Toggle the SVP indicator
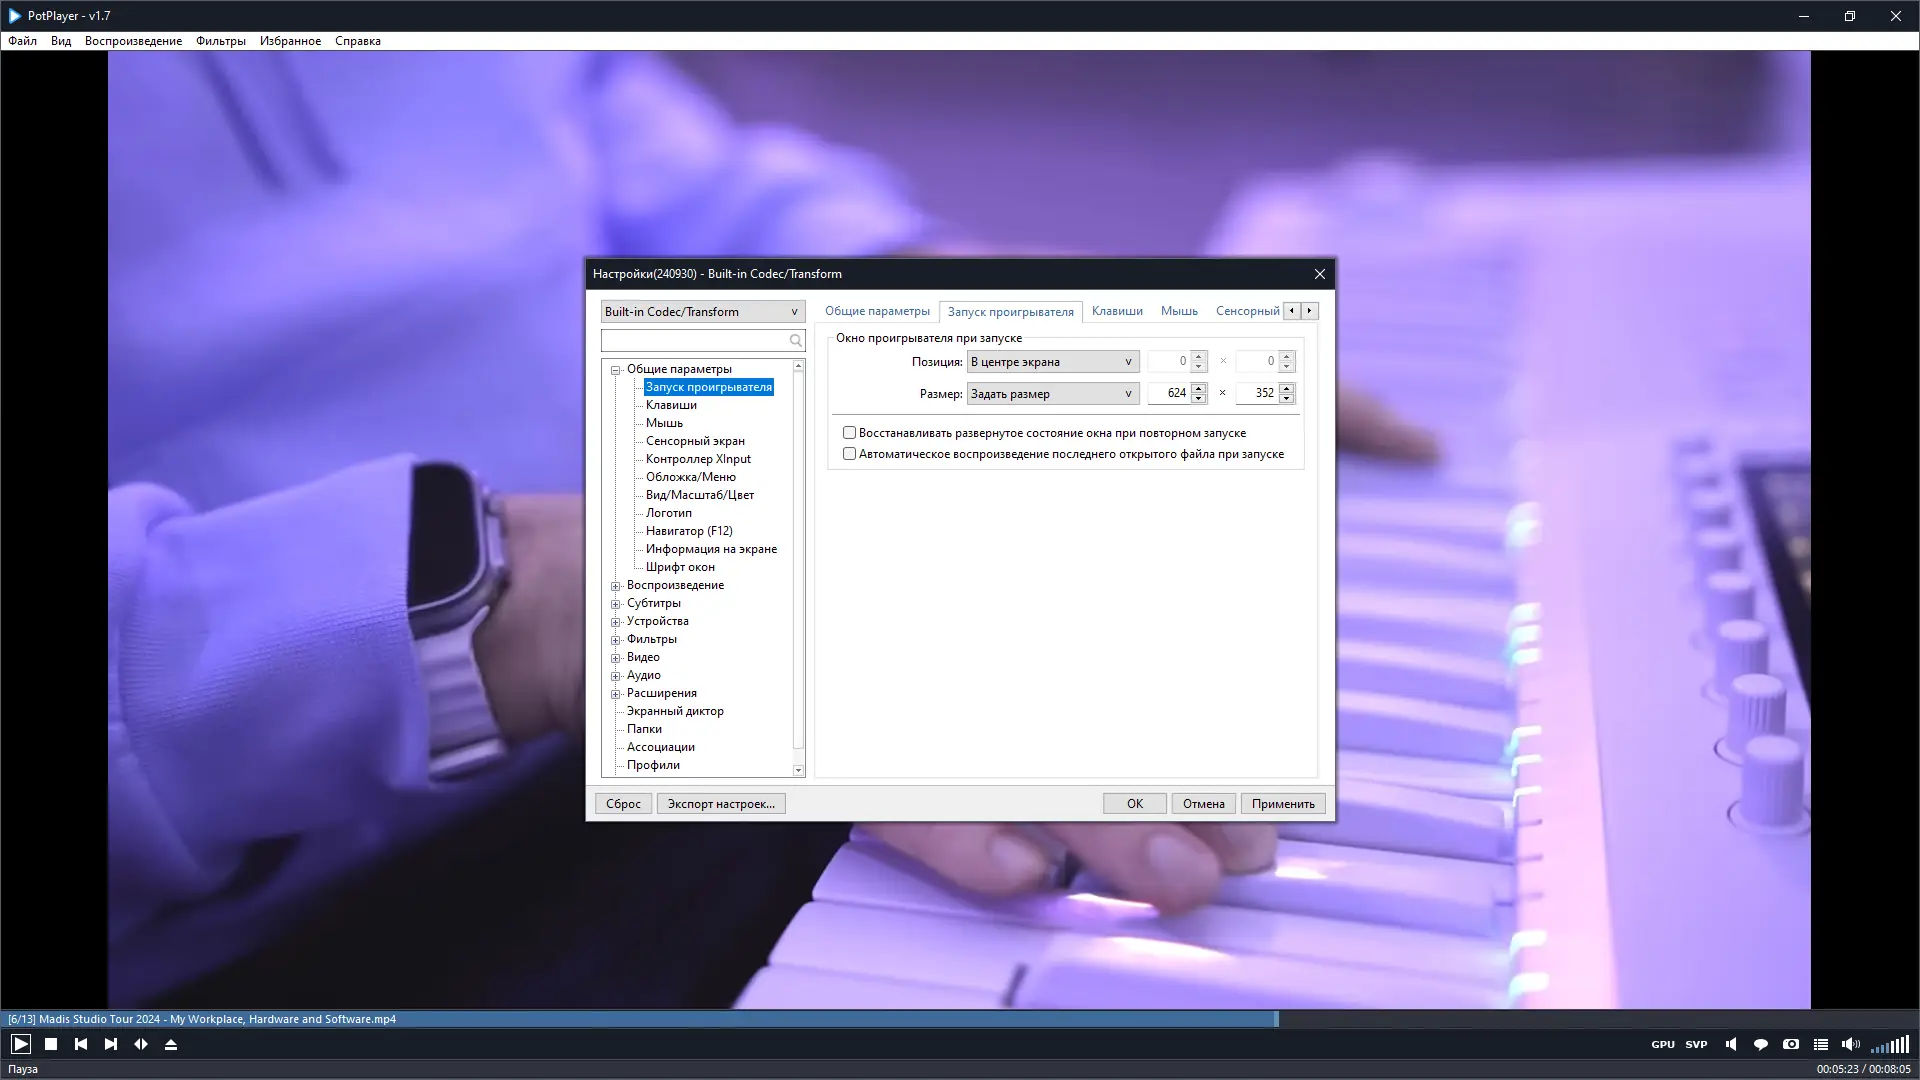 pyautogui.click(x=1696, y=1044)
